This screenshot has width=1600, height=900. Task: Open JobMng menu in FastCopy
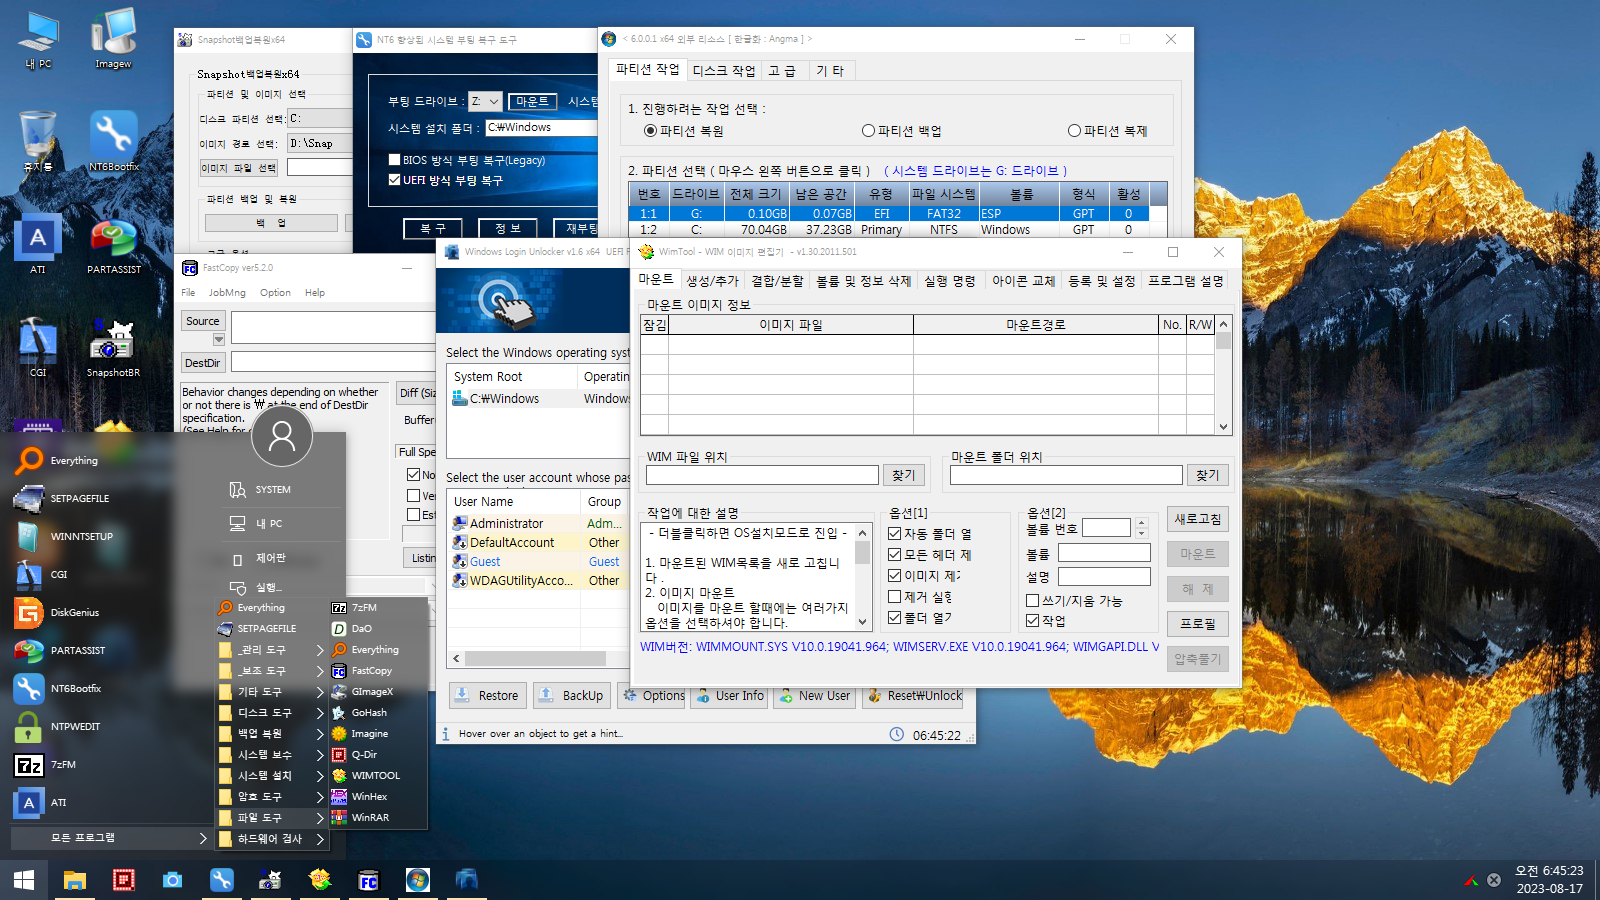pos(227,293)
